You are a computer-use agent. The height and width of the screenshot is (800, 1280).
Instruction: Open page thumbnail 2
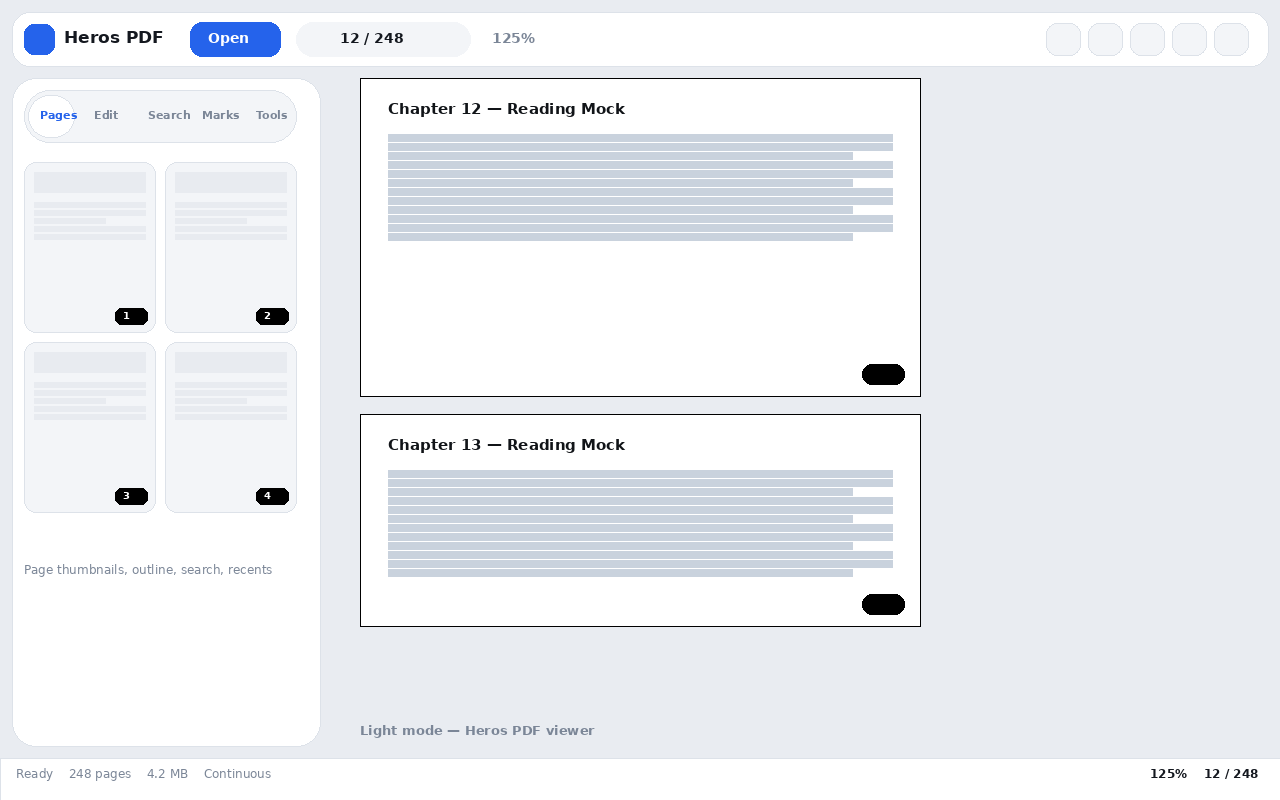[x=231, y=247]
